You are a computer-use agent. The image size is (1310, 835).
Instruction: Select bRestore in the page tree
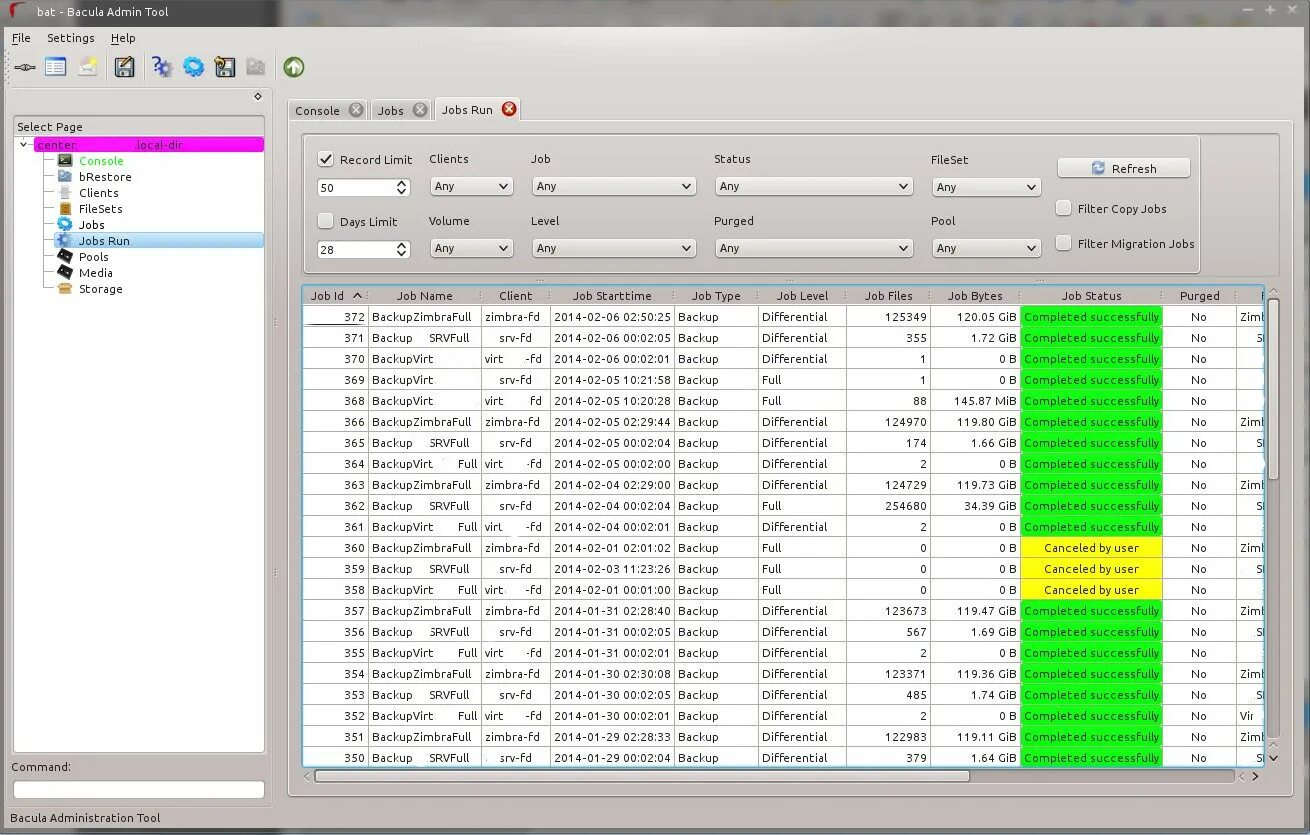click(x=105, y=177)
